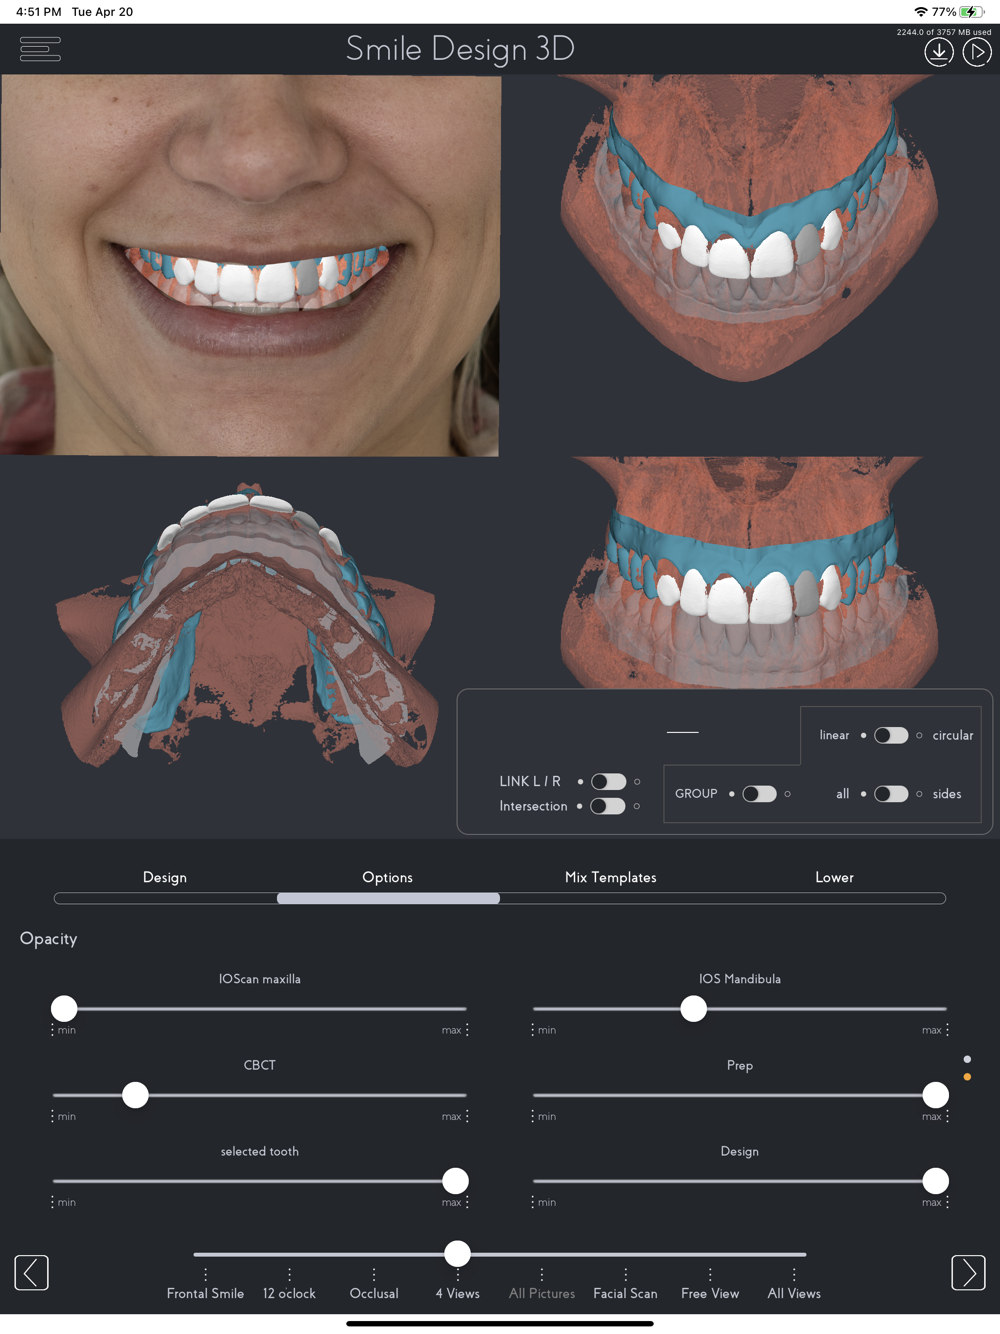Select Occlusal view

point(374,1293)
